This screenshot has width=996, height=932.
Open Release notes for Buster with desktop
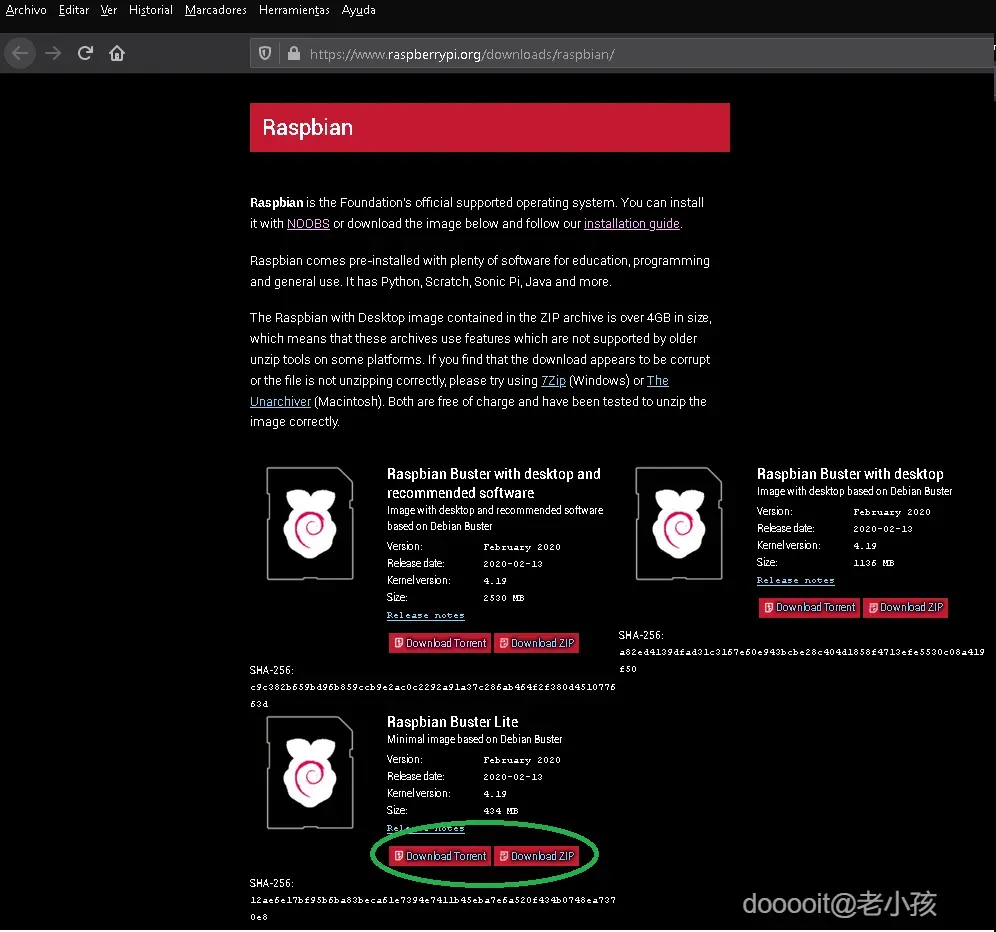coord(795,580)
